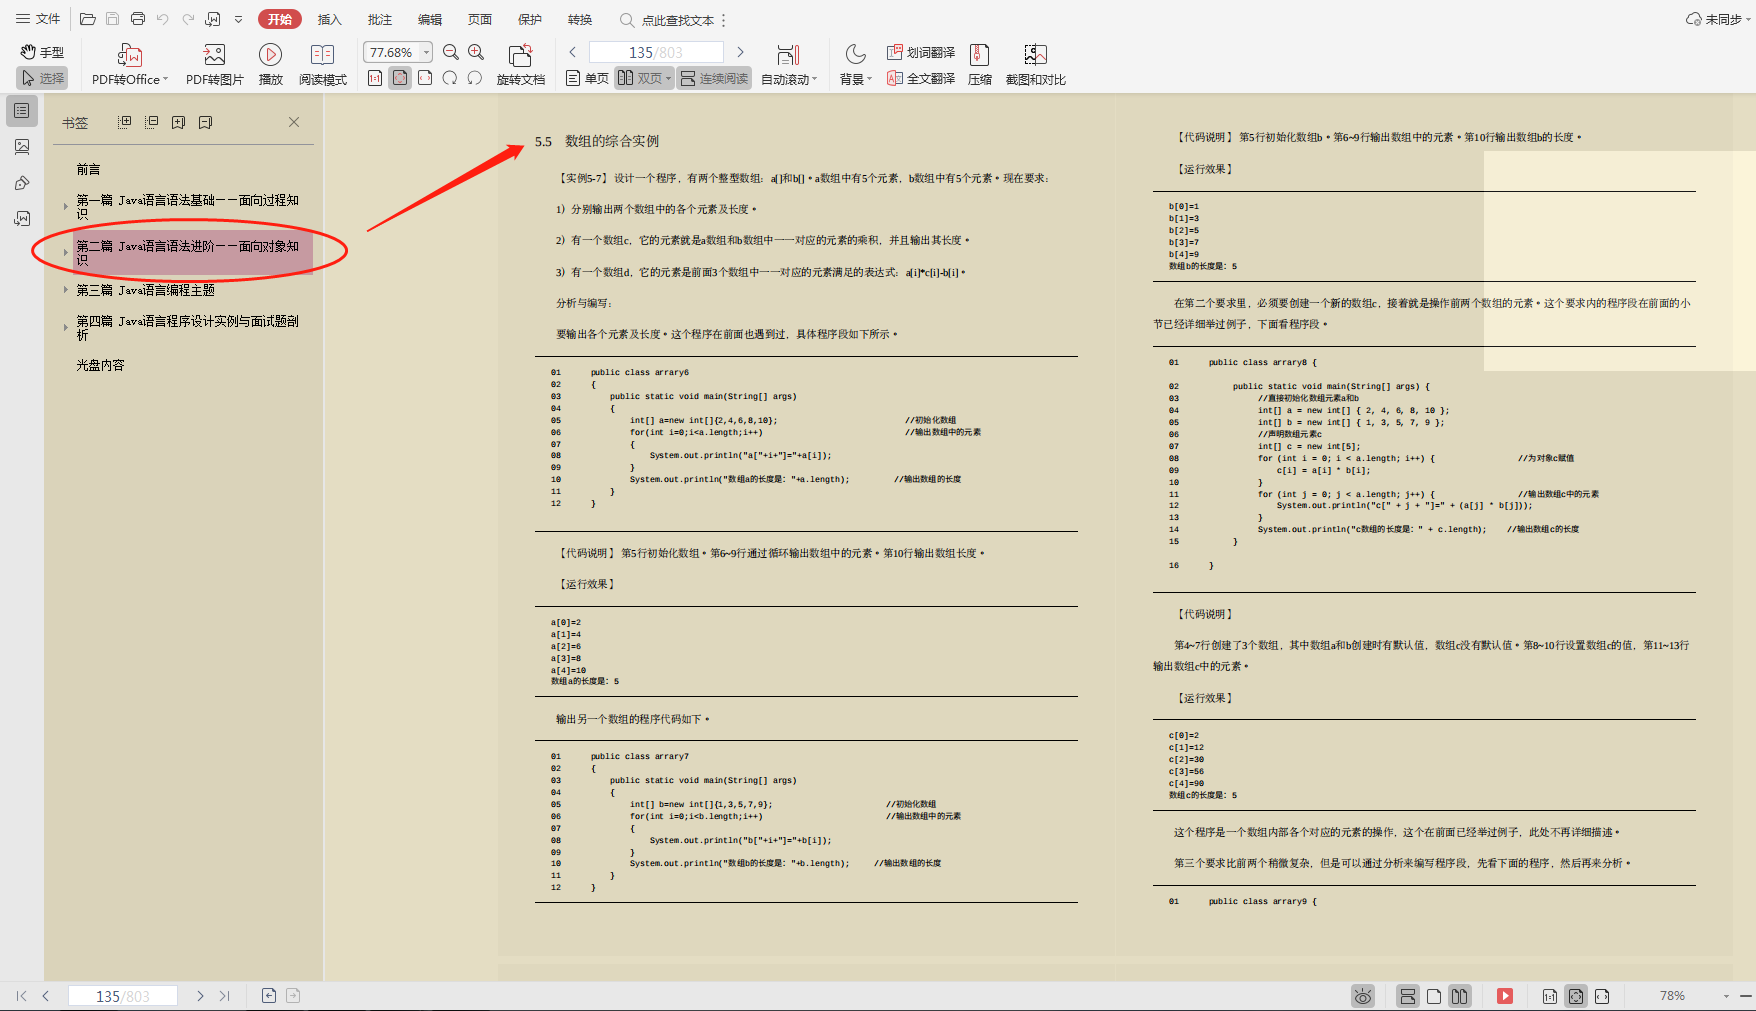Screen dimensions: 1756x1011
Task: Open file using the folder icon
Action: [88, 19]
